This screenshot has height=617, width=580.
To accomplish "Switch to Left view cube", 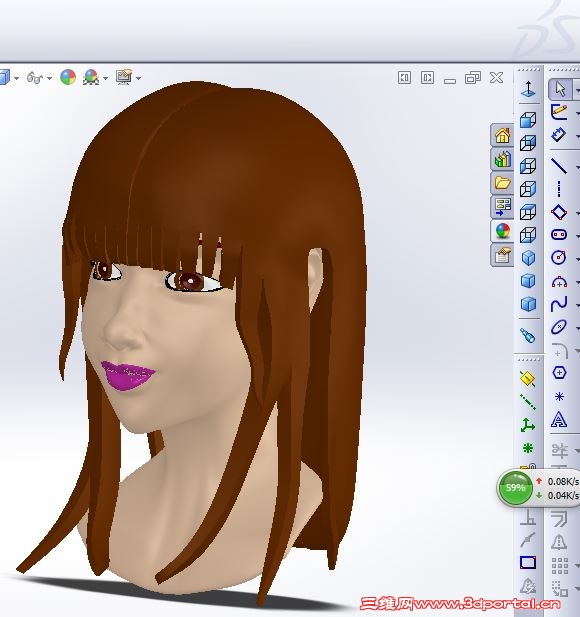I will (x=528, y=166).
